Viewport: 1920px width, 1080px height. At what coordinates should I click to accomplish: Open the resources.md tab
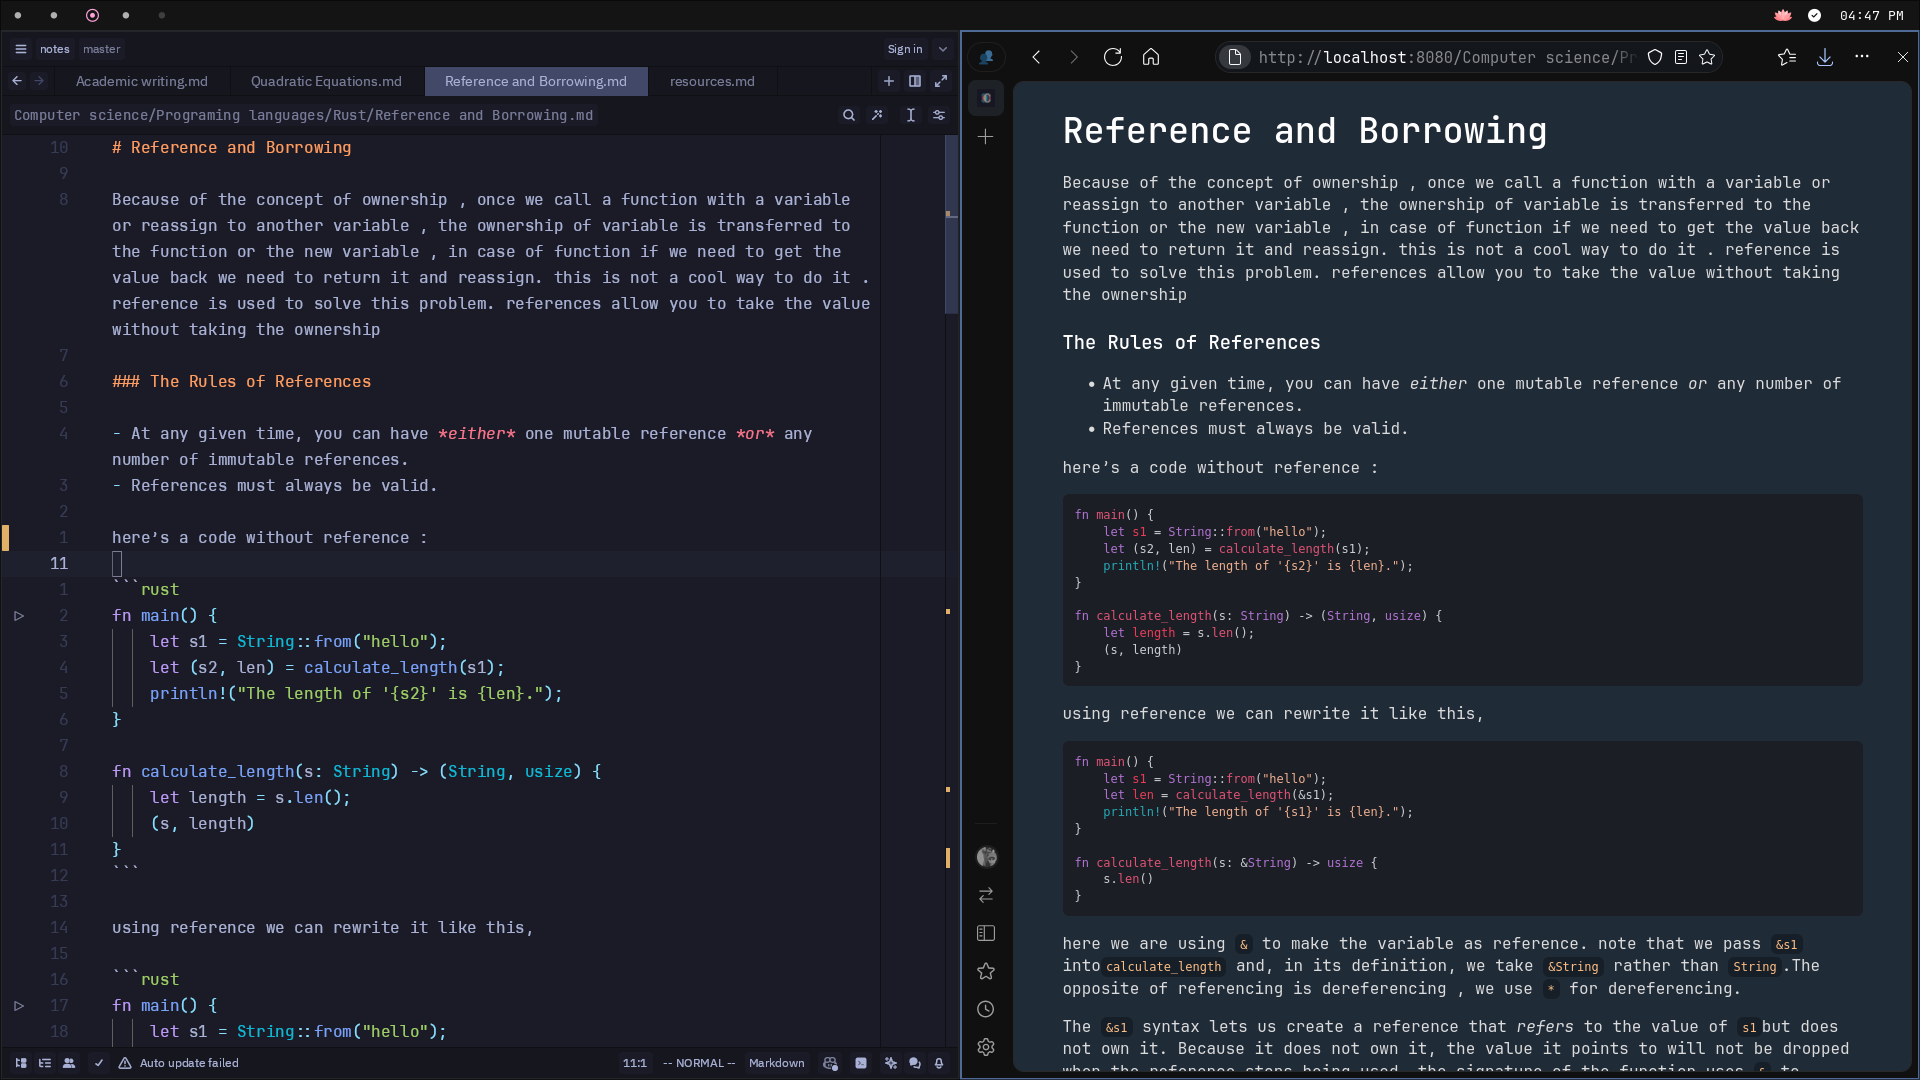[x=712, y=81]
